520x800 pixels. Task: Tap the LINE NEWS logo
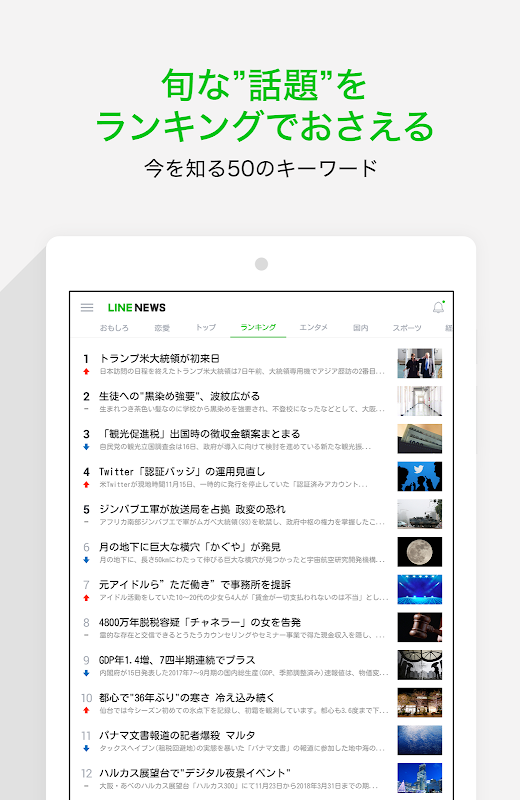pyautogui.click(x=137, y=308)
